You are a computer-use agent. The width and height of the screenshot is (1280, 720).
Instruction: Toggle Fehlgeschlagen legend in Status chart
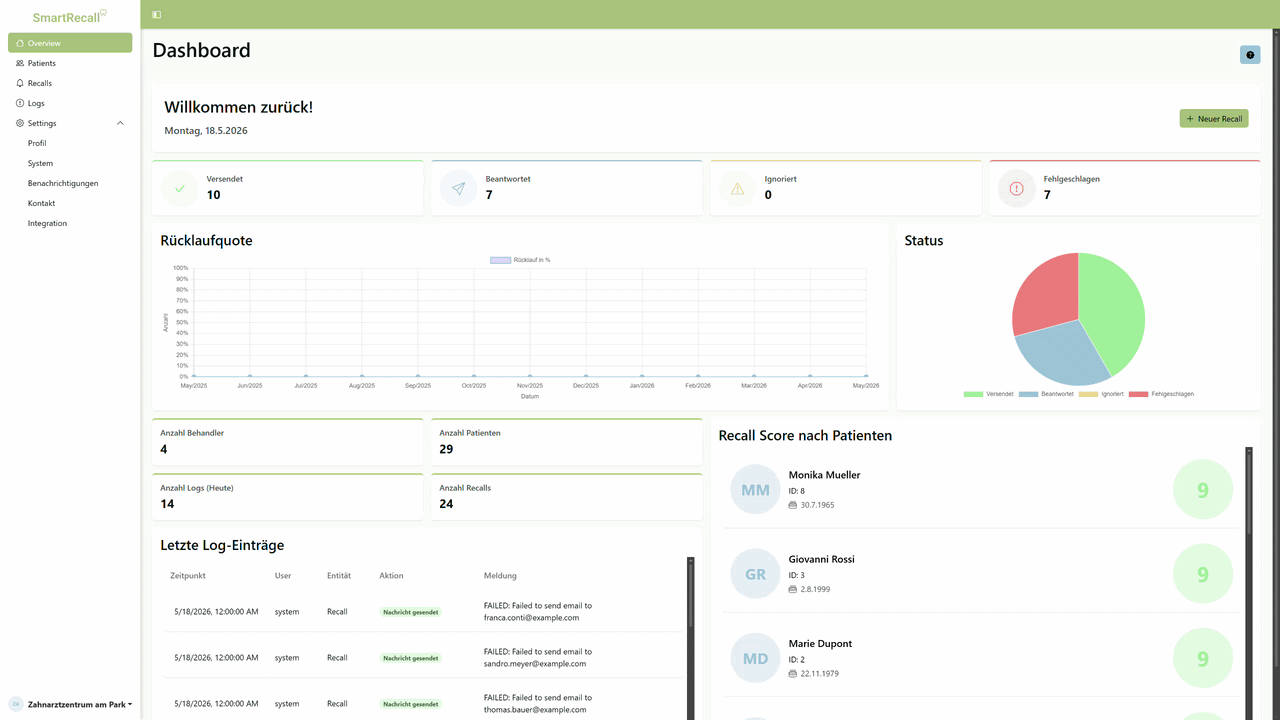pyautogui.click(x=1161, y=394)
